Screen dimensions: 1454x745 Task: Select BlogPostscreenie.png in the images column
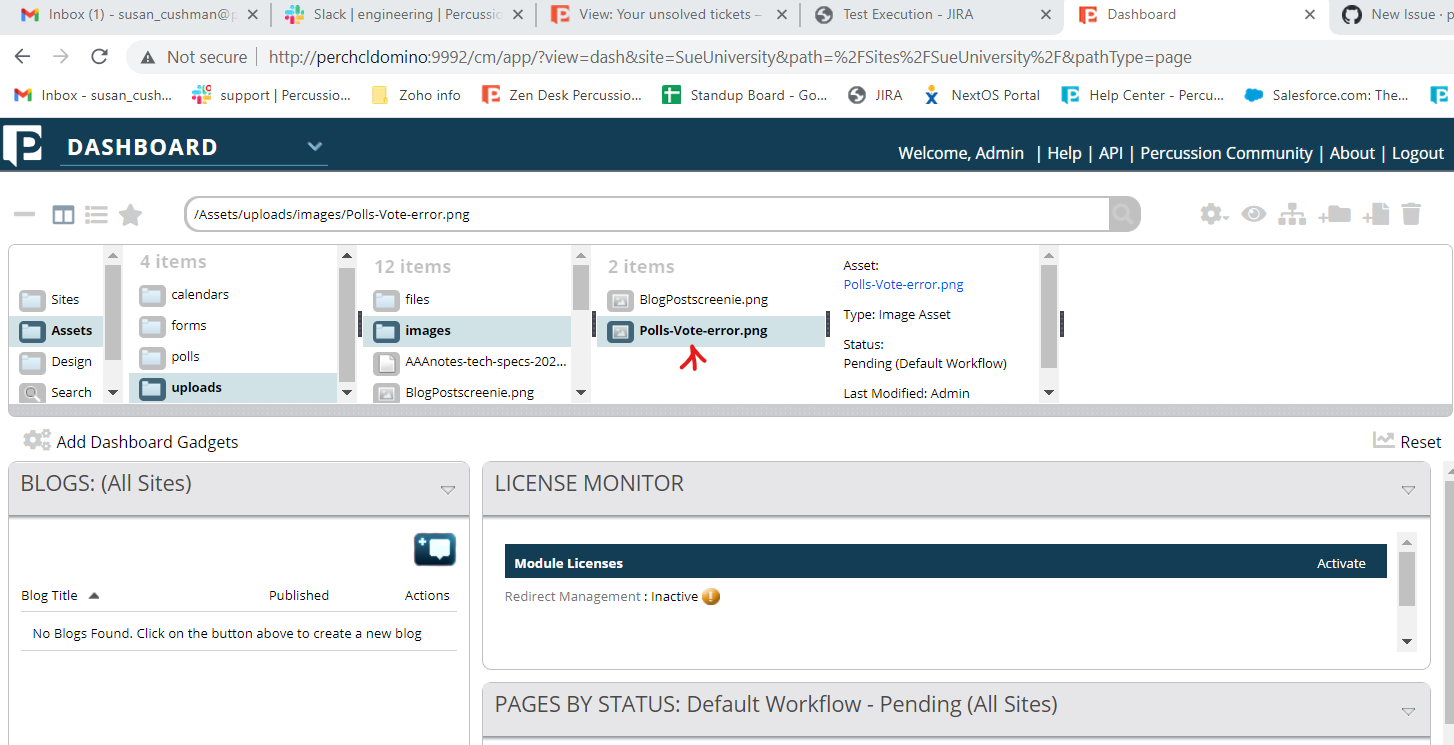click(x=711, y=300)
